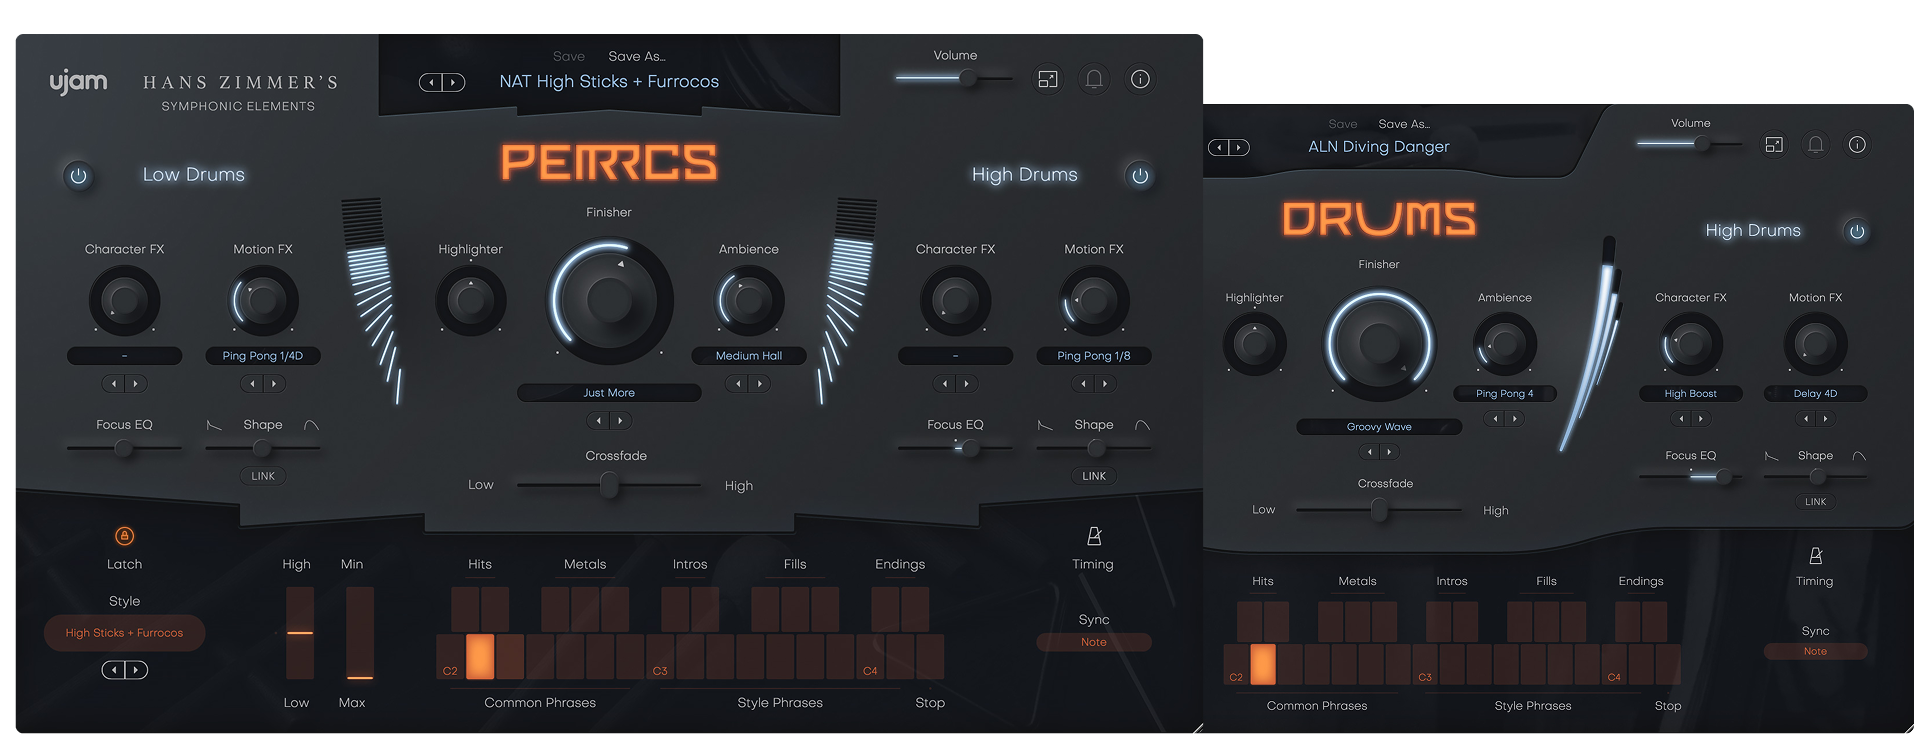
Task: Adjust Low Drums Focus EQ slider
Action: pyautogui.click(x=124, y=448)
